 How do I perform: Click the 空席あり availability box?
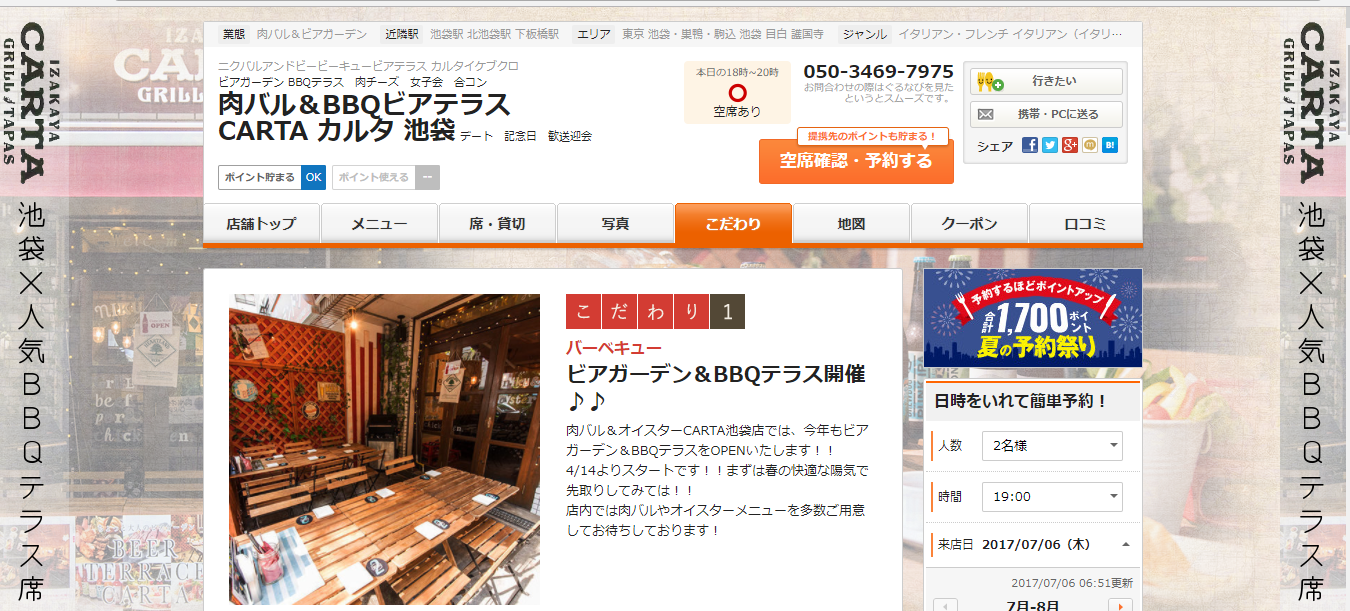(x=737, y=93)
